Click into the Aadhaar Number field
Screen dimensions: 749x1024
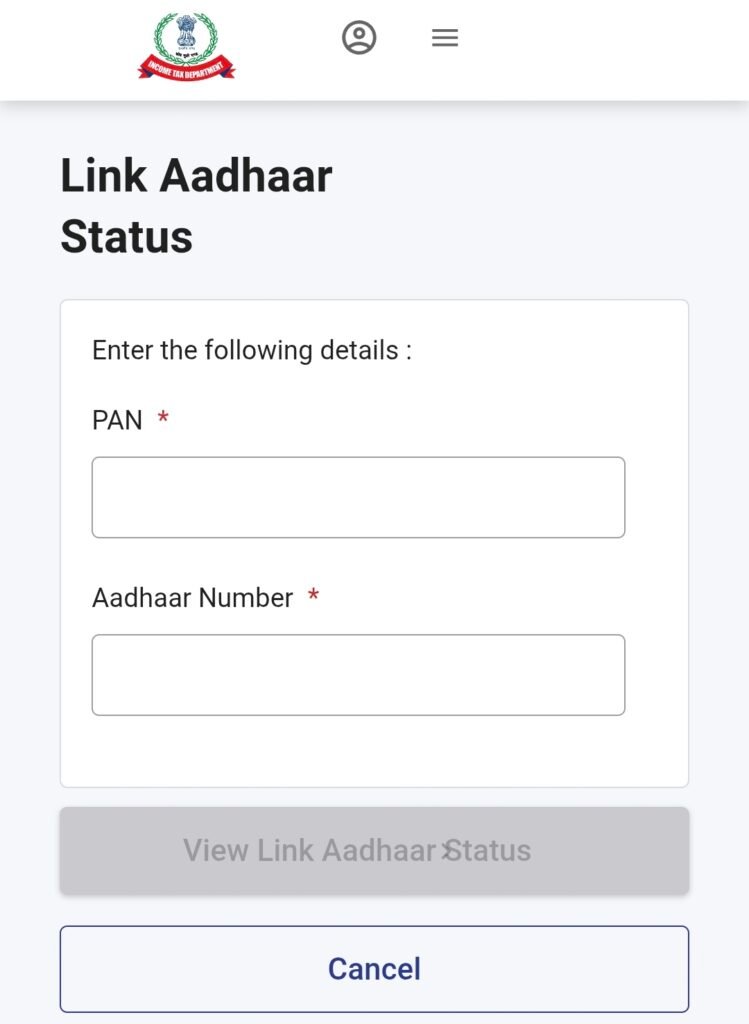[x=358, y=674]
